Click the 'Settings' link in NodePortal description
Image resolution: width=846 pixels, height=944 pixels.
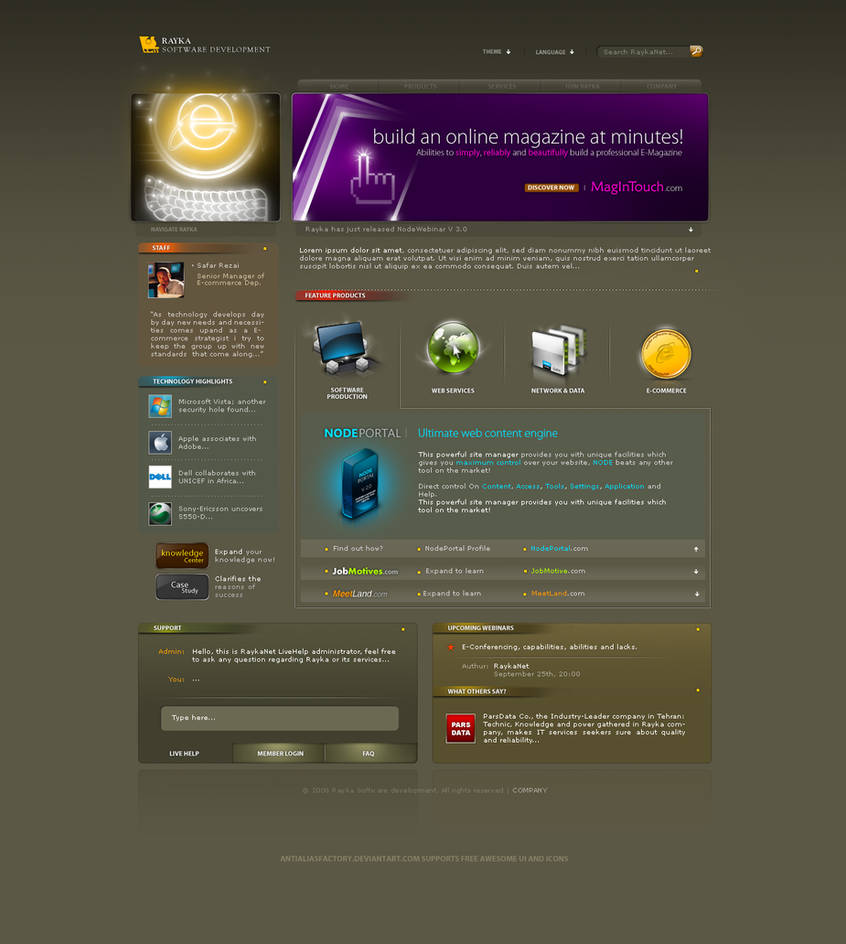tap(584, 486)
